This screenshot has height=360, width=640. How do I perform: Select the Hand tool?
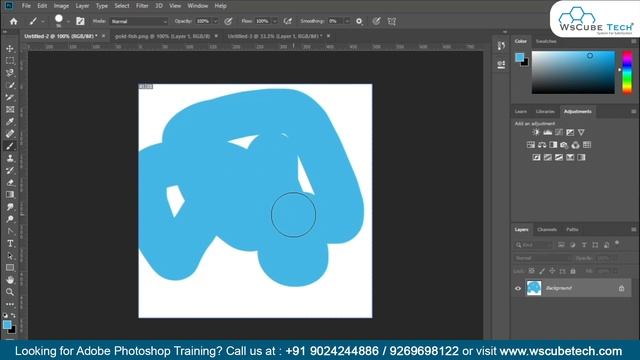click(10, 280)
